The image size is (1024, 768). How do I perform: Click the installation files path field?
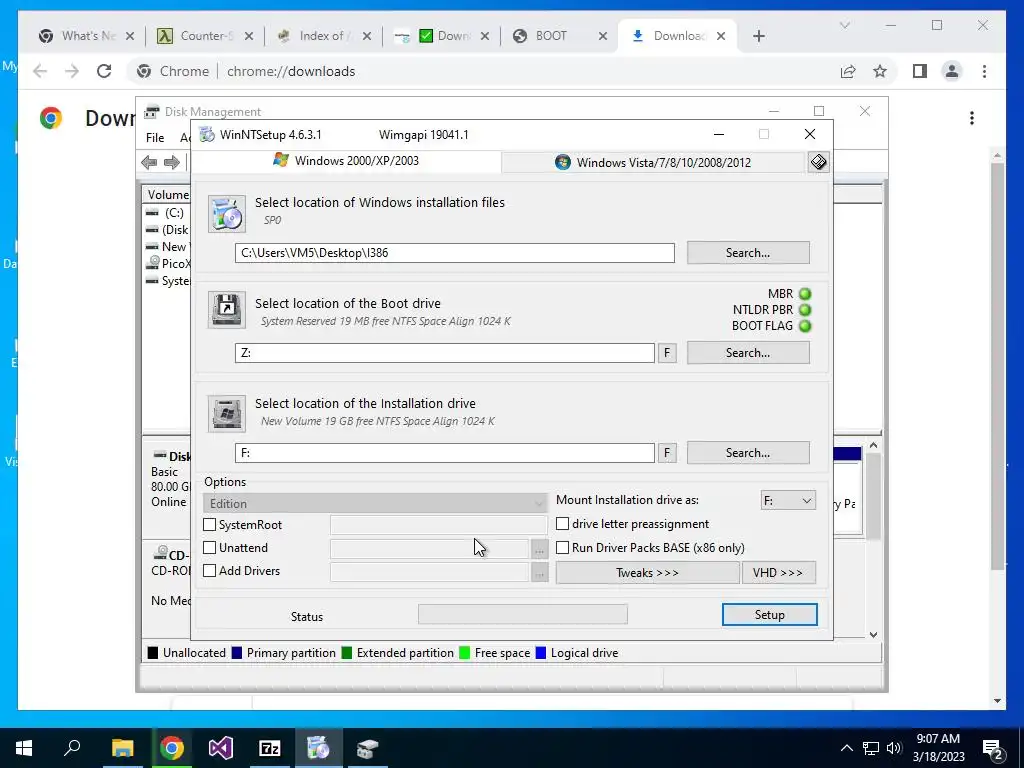(455, 253)
